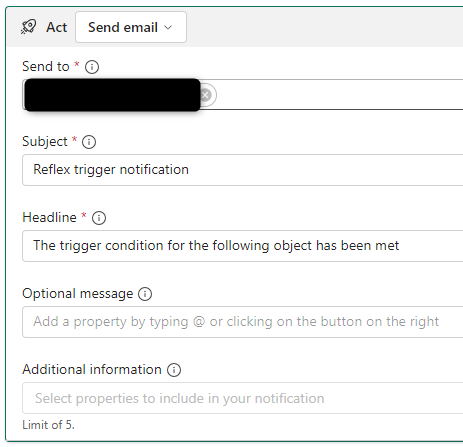
Task: Open the Additional information properties selector
Action: (243, 398)
